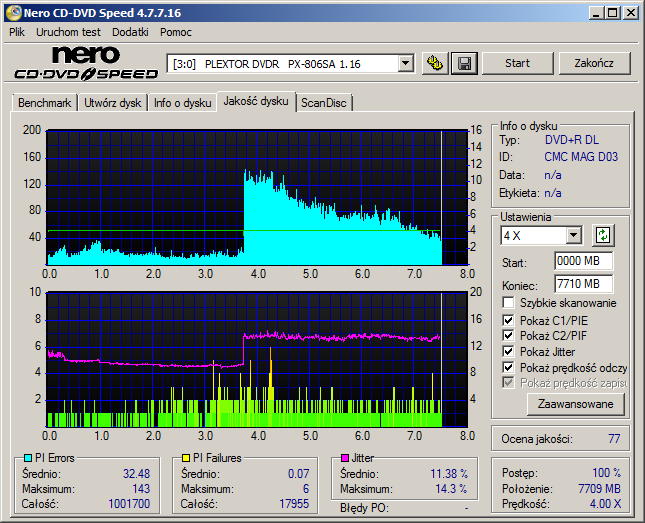Click the disabled Pokaż prędkość zapisu checkbox
The image size is (645, 523).
(508, 383)
